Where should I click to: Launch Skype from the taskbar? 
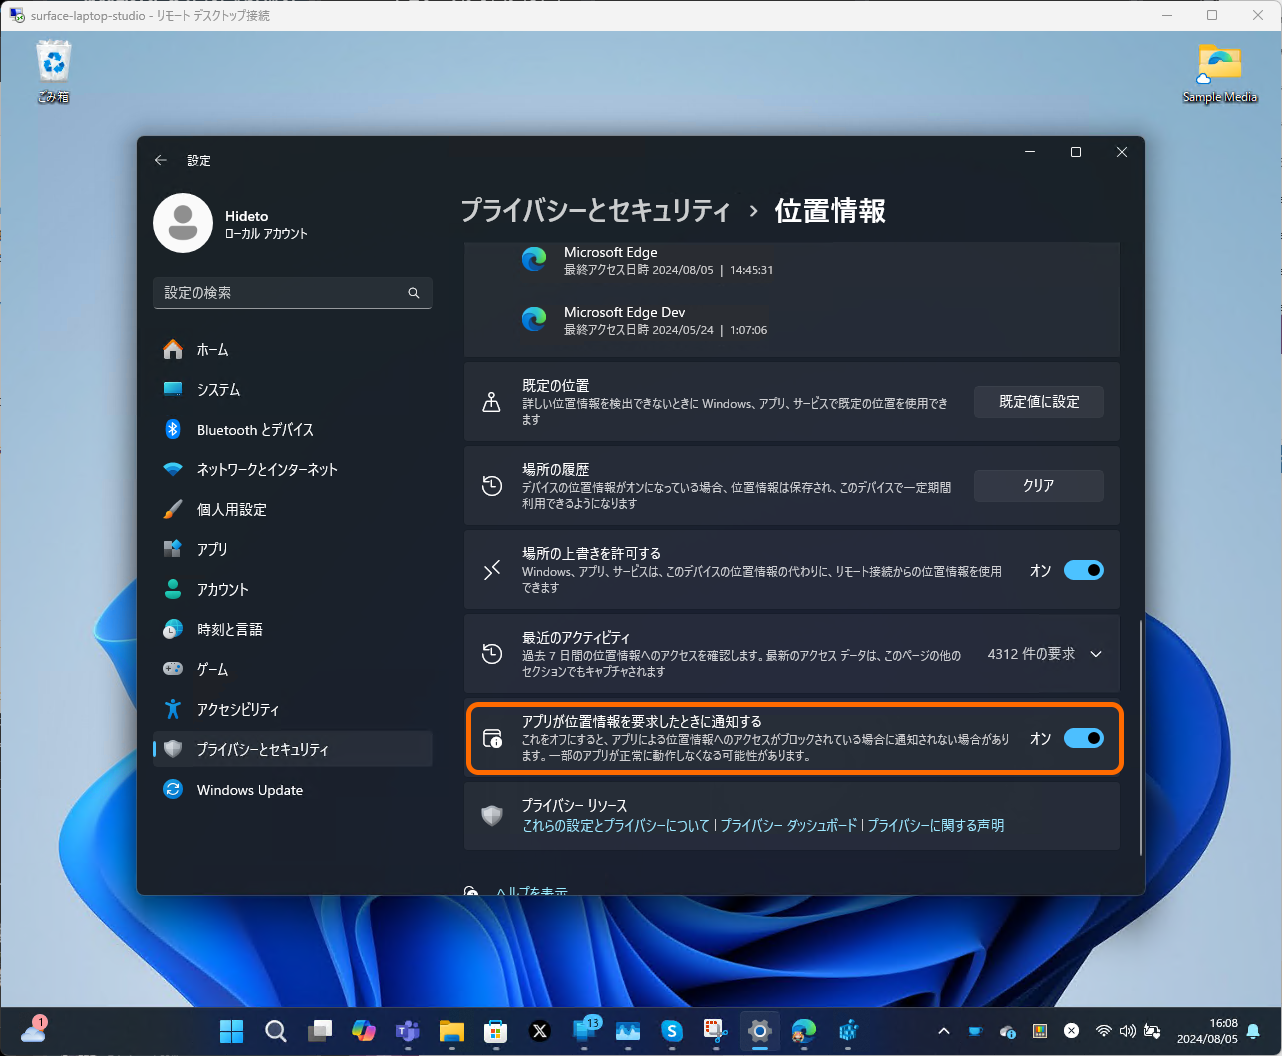click(x=672, y=1031)
